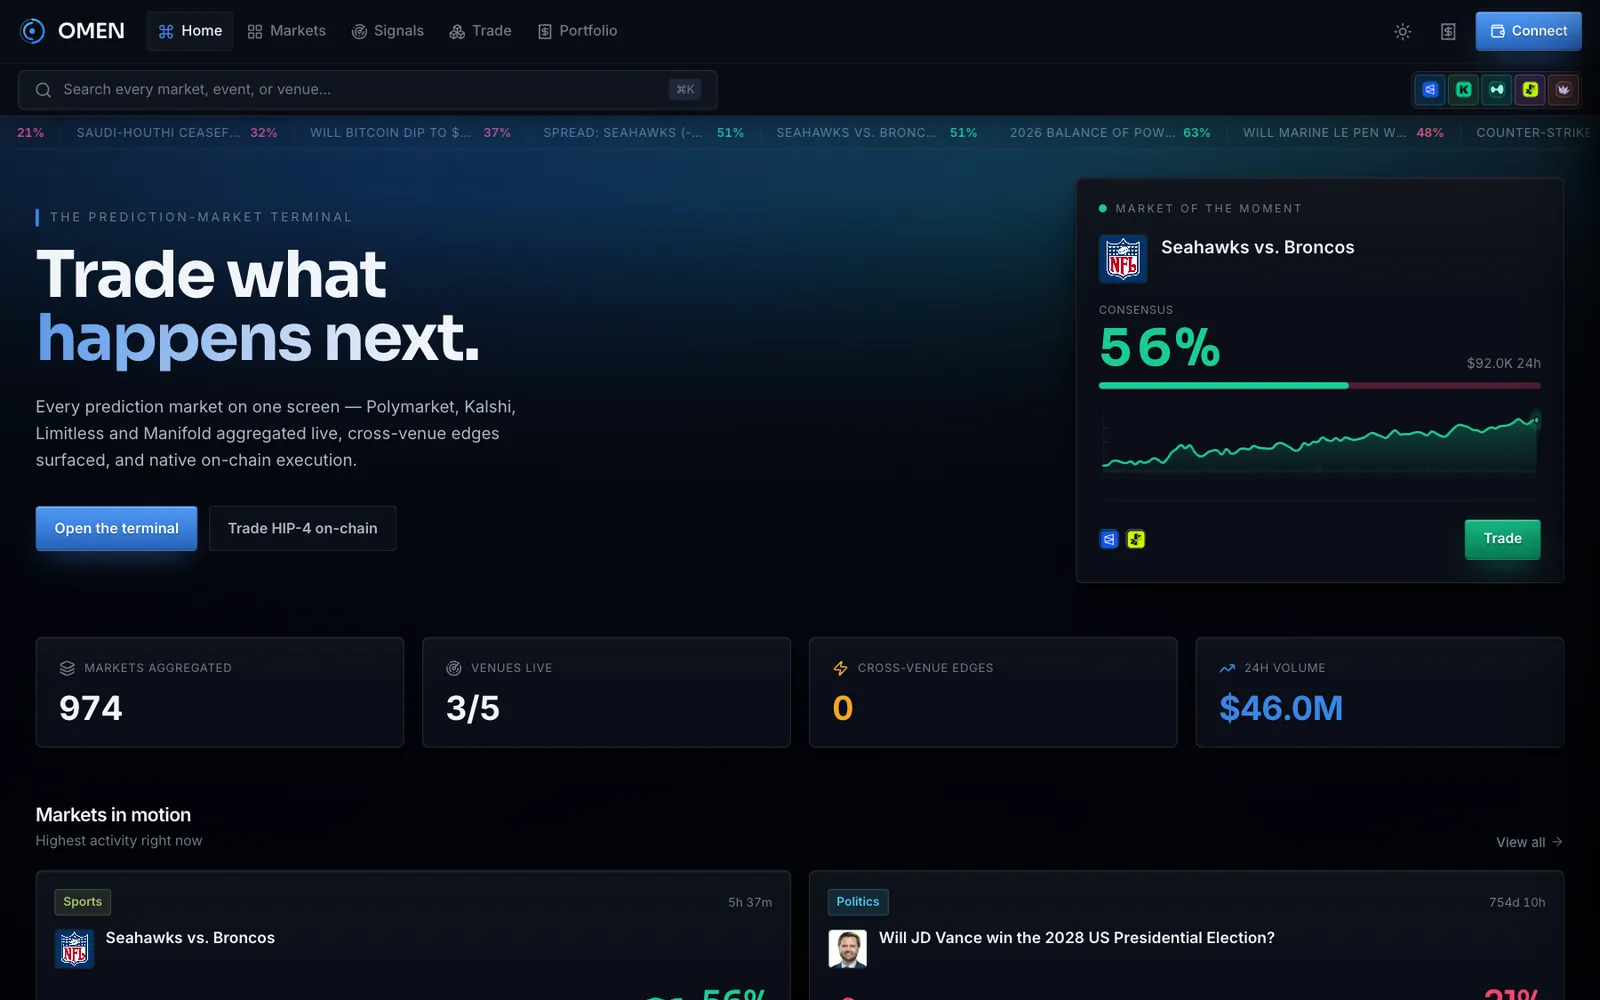
Task: Open the SEAHAWKS VS. BRONC... ticker item
Action: [877, 132]
